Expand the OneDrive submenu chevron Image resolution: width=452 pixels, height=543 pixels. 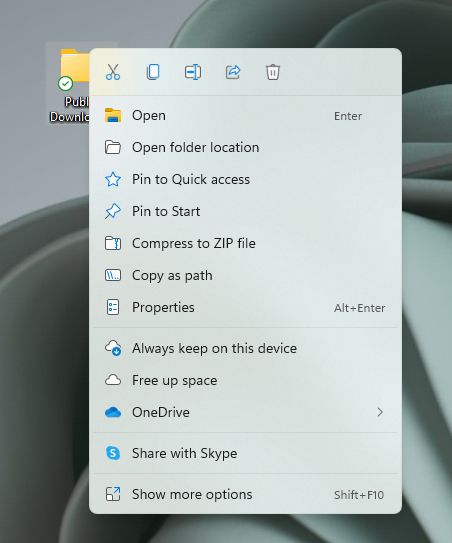[380, 412]
